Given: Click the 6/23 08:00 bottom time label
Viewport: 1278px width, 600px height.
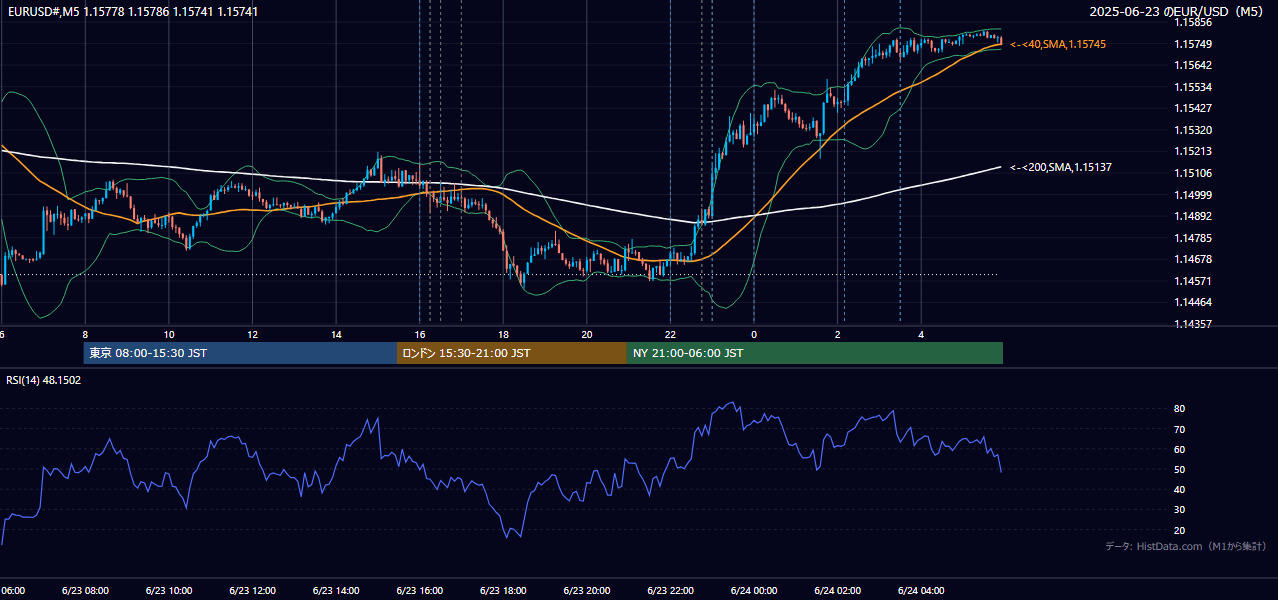Looking at the screenshot, I should click(x=85, y=591).
